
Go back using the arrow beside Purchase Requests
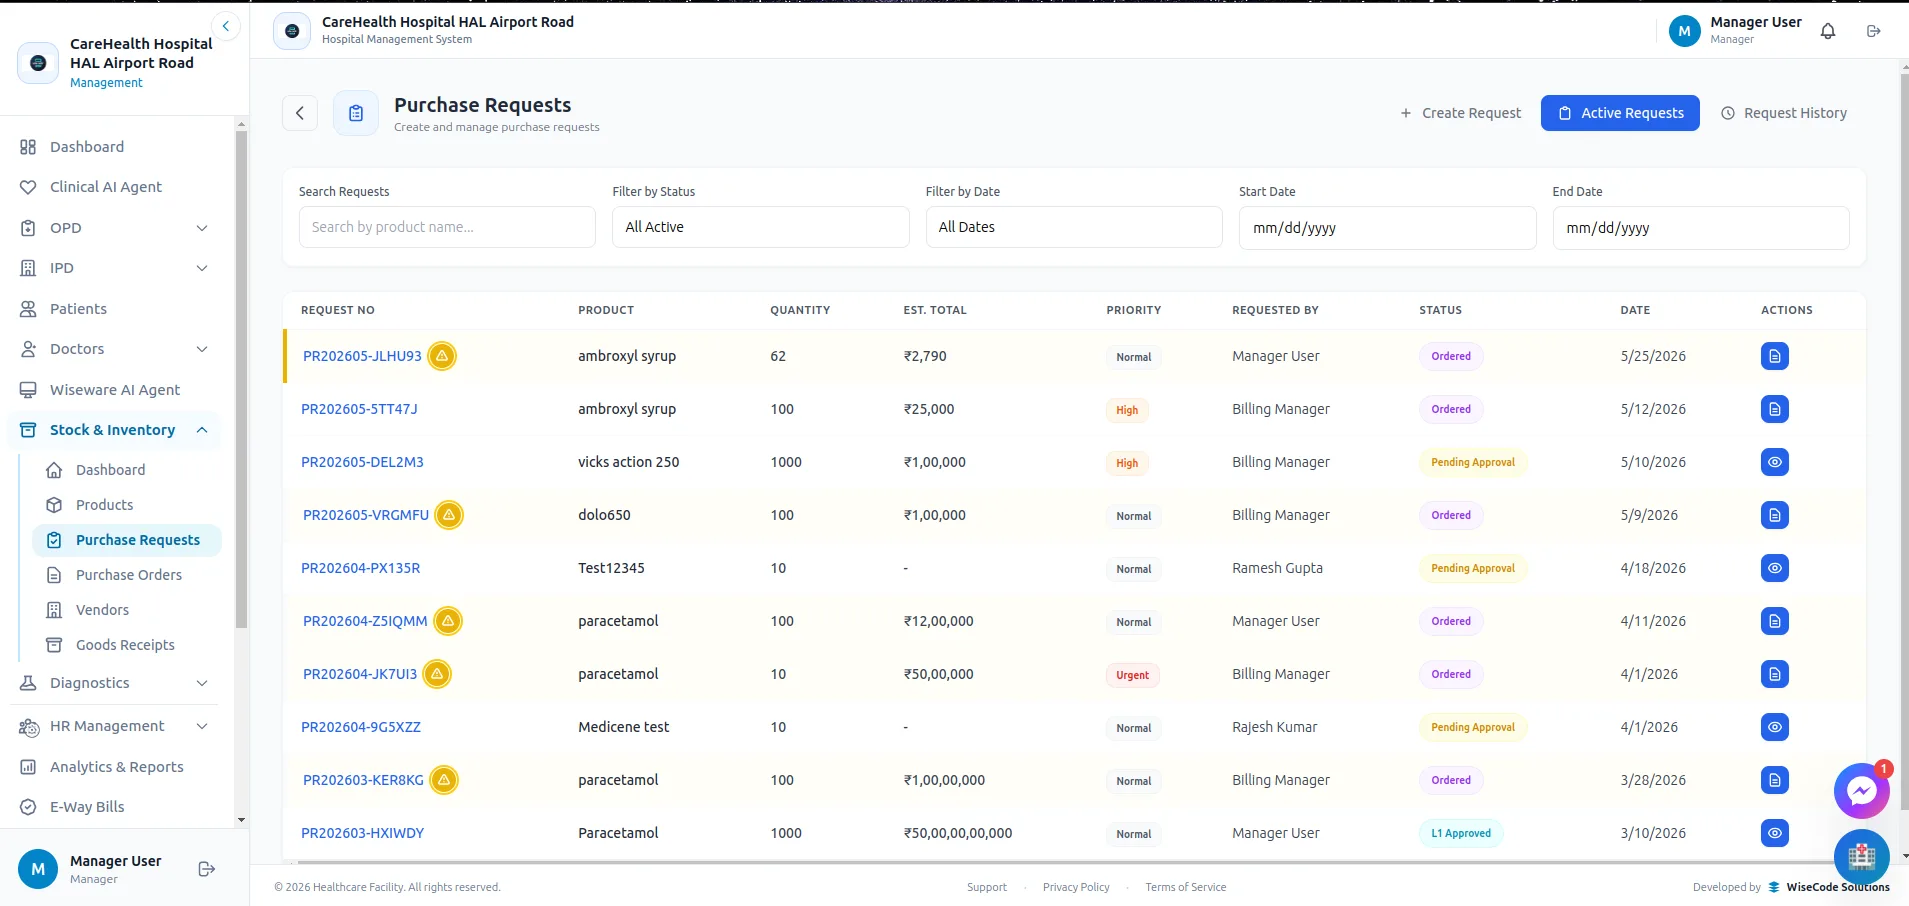pyautogui.click(x=300, y=113)
